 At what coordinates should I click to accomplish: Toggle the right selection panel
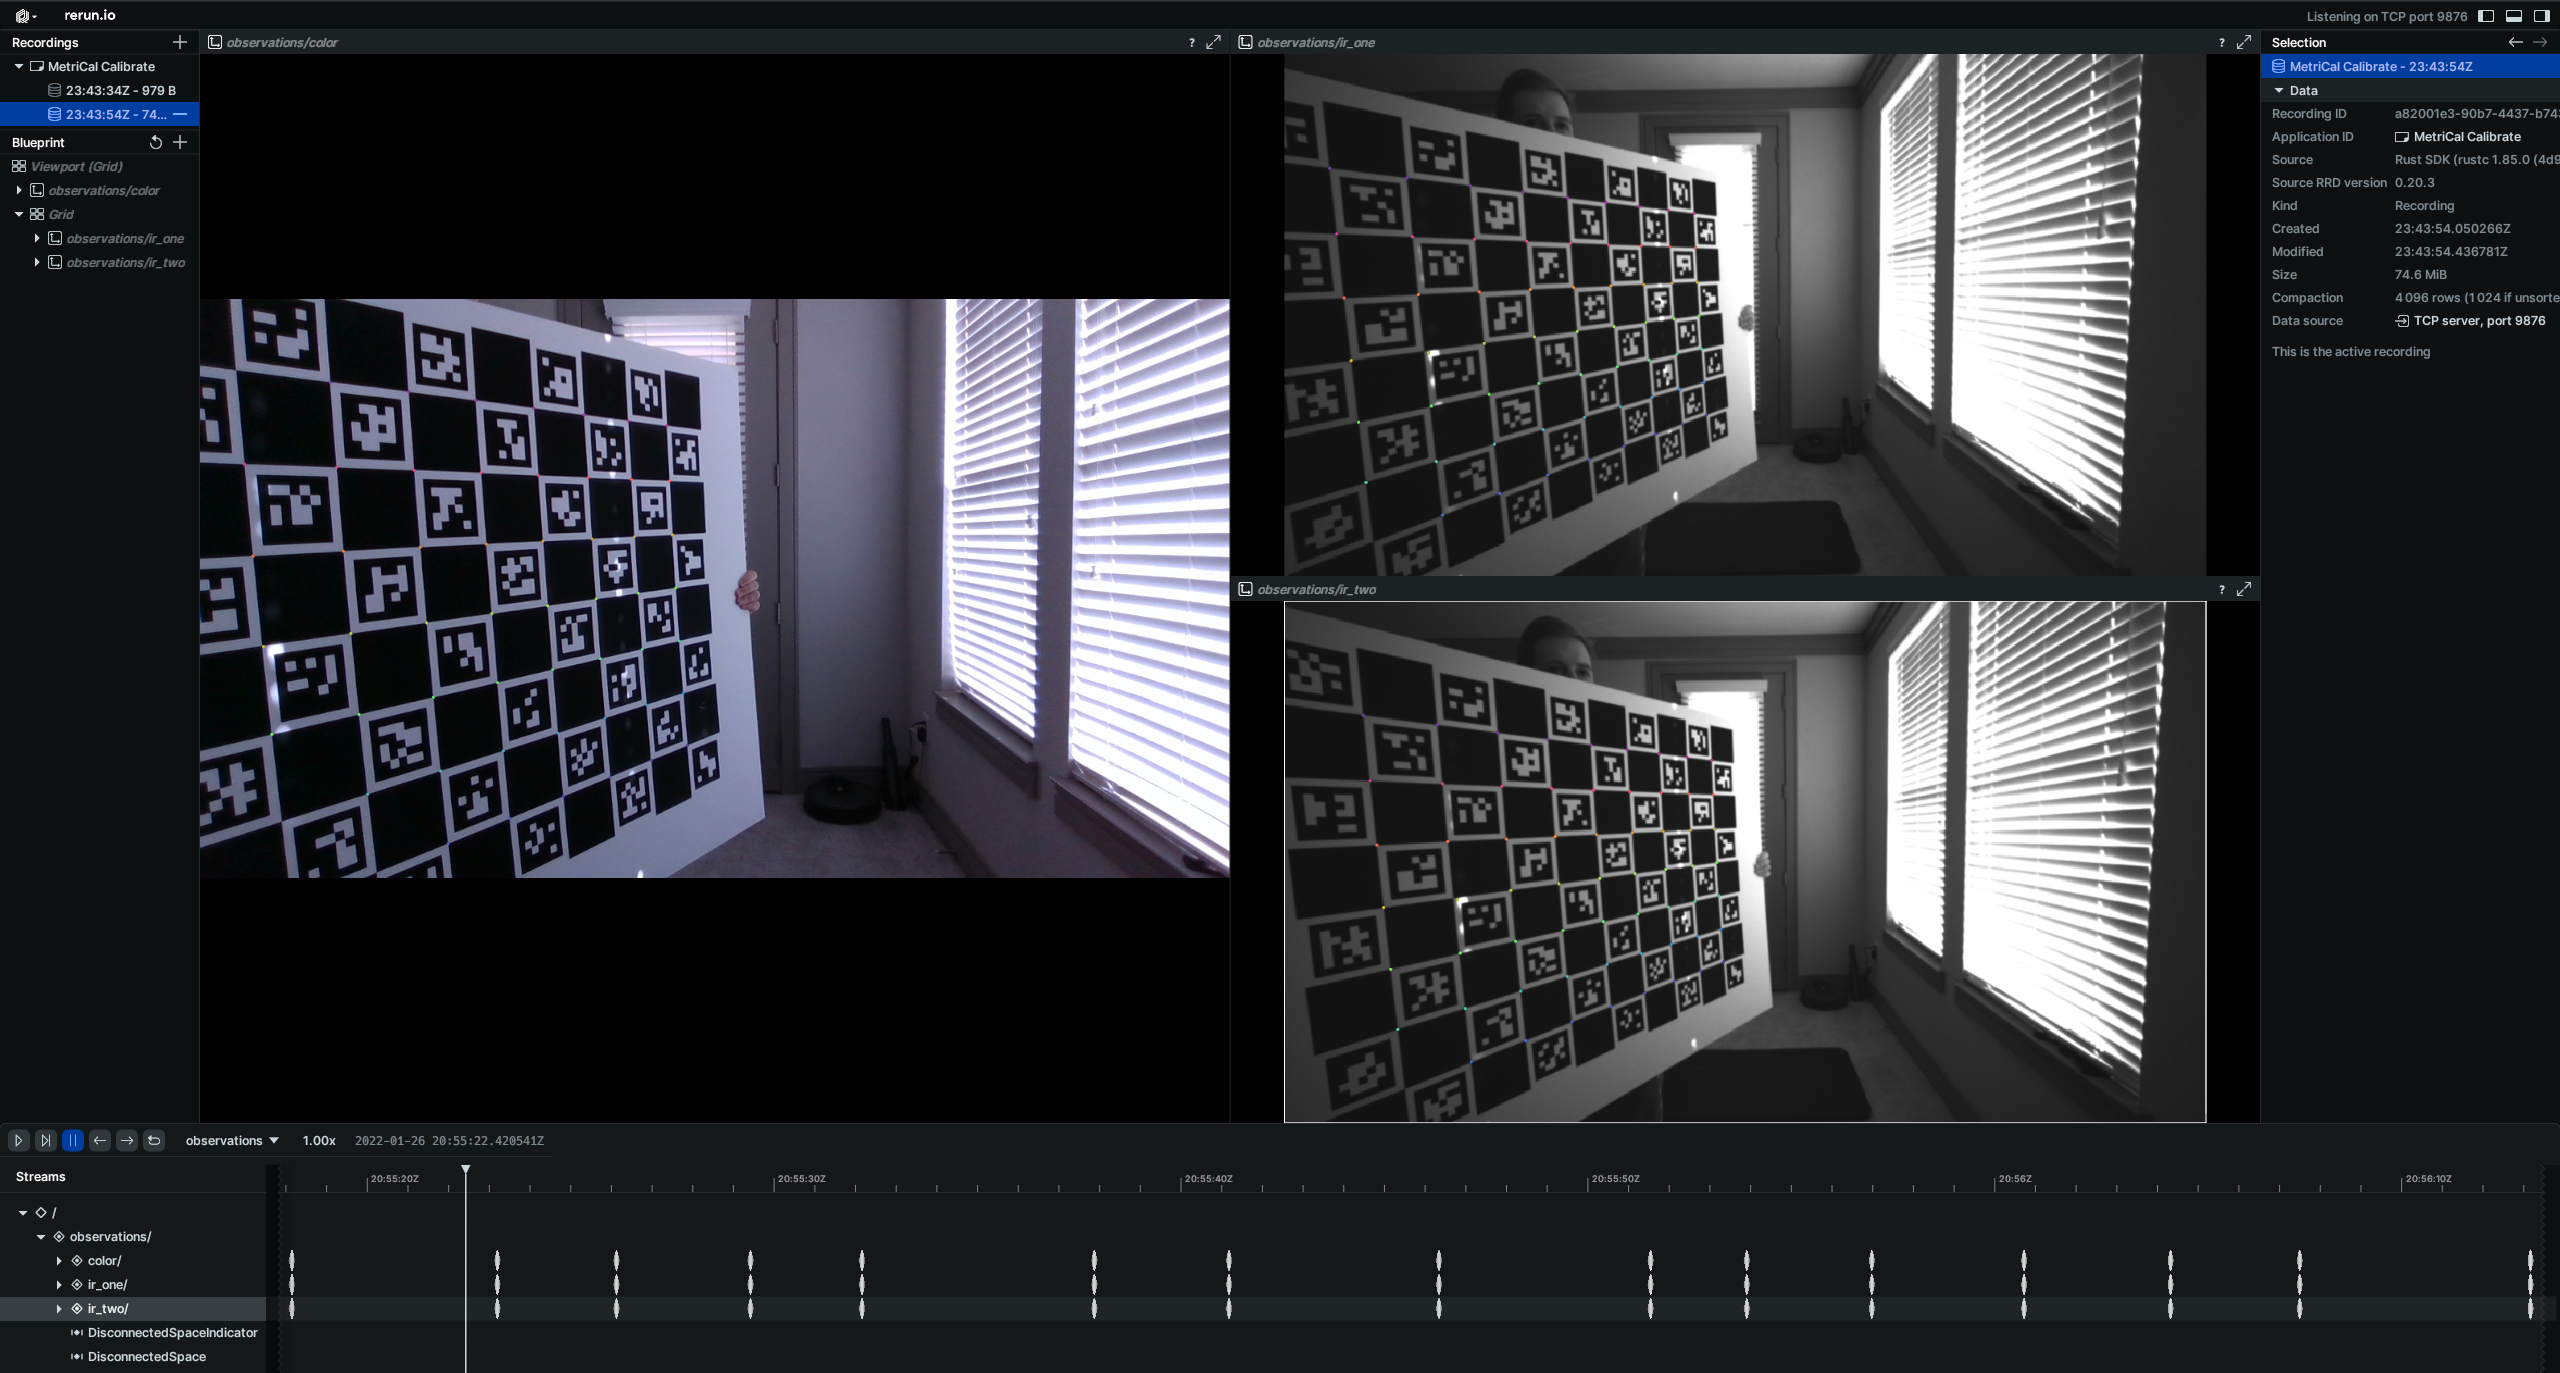pos(2541,16)
